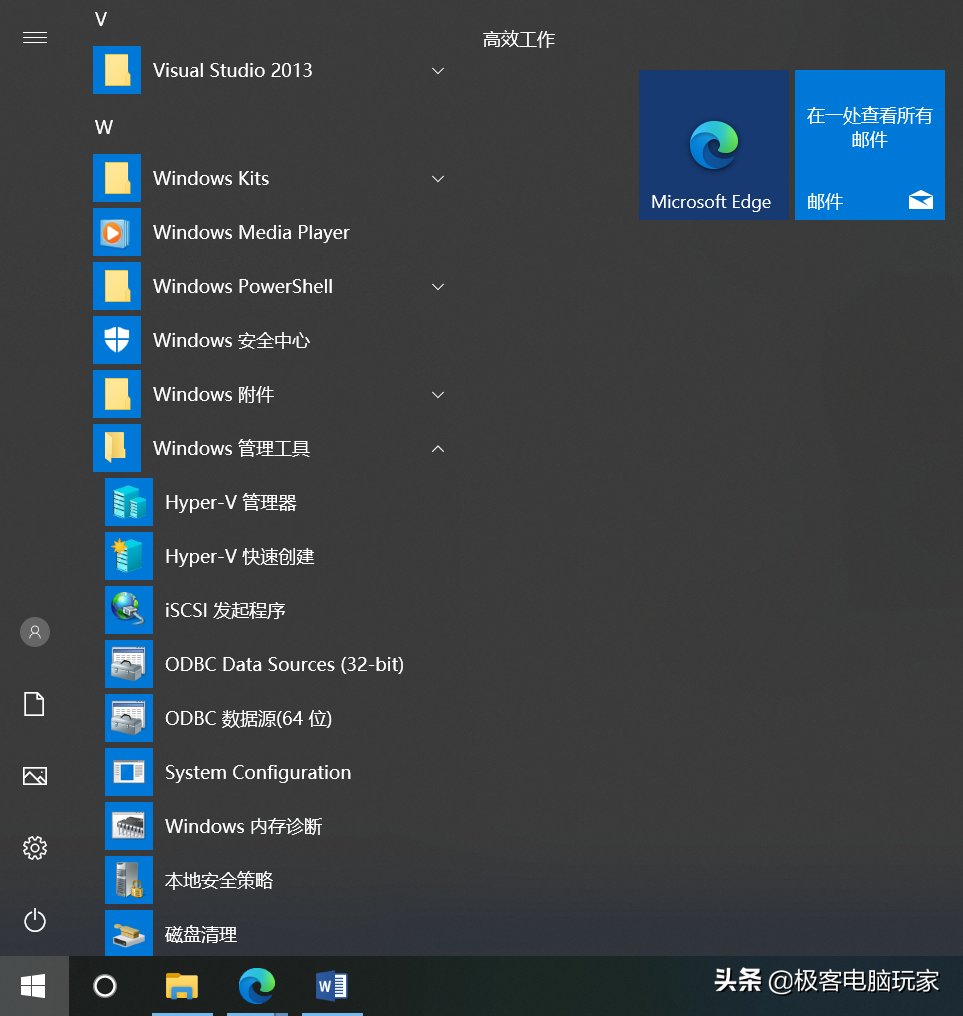Jump using the V letter header
963x1016 pixels.
[100, 19]
